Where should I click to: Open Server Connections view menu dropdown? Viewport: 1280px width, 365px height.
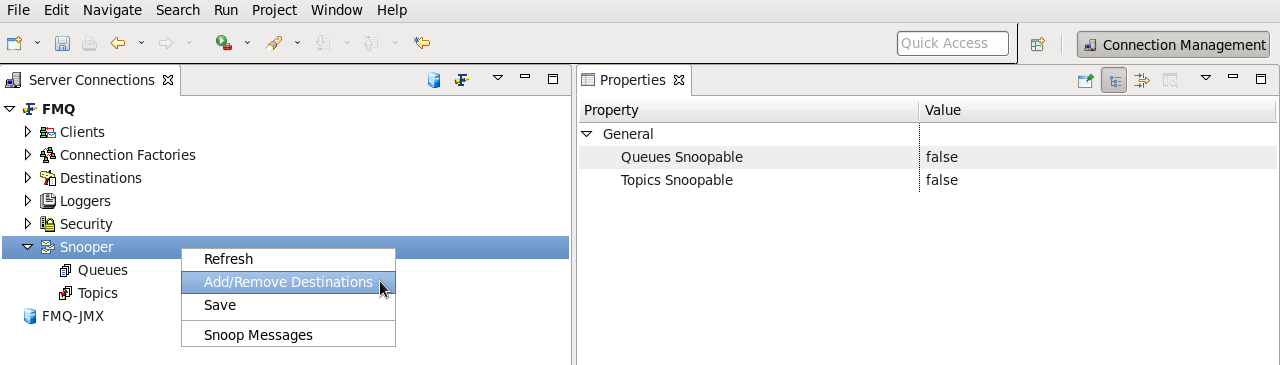pos(497,78)
